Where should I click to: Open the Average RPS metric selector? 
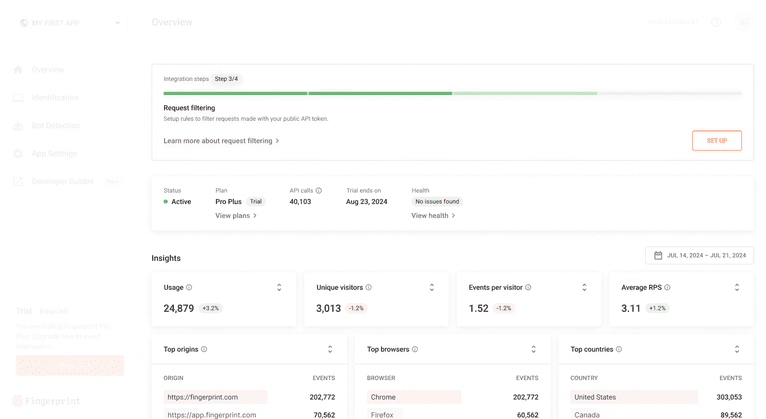(737, 288)
